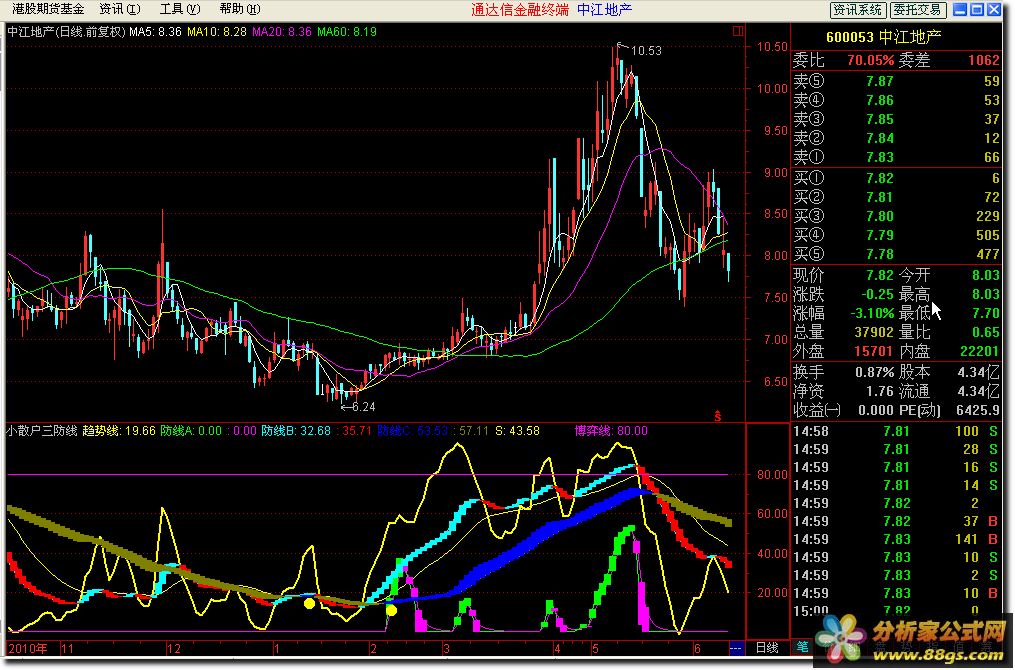Click the 80.00 level on indicator axis
Image resolution: width=1015 pixels, height=670 pixels.
[772, 475]
